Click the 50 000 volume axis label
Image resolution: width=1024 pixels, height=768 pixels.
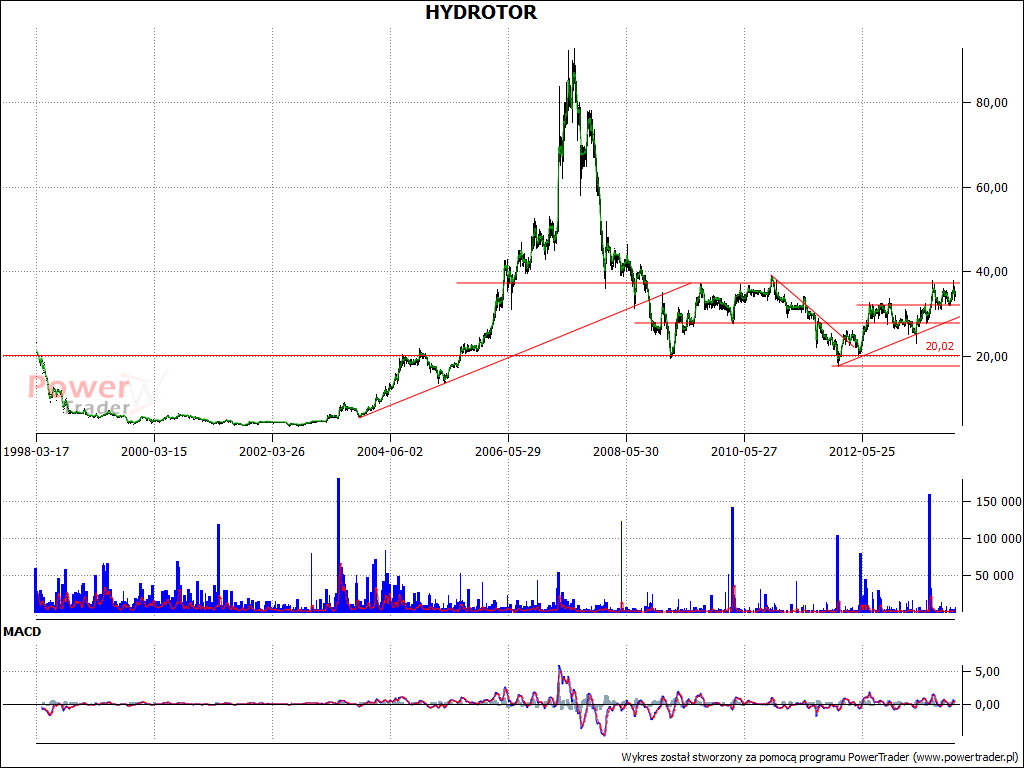coord(995,576)
